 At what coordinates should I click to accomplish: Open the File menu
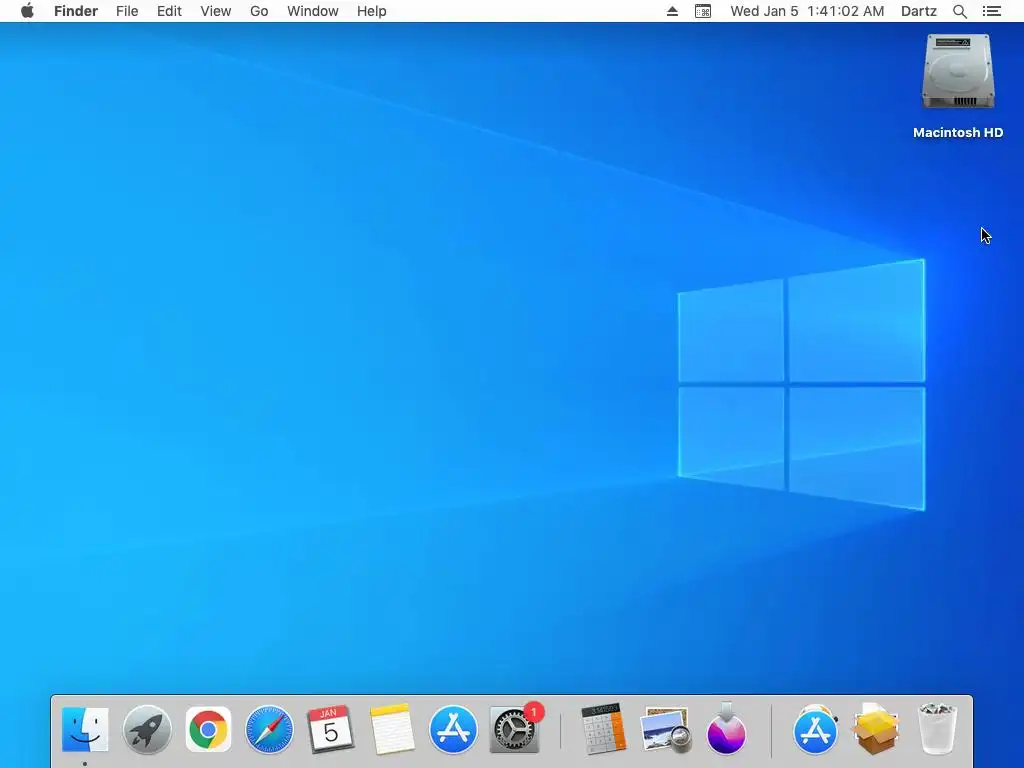(x=127, y=11)
